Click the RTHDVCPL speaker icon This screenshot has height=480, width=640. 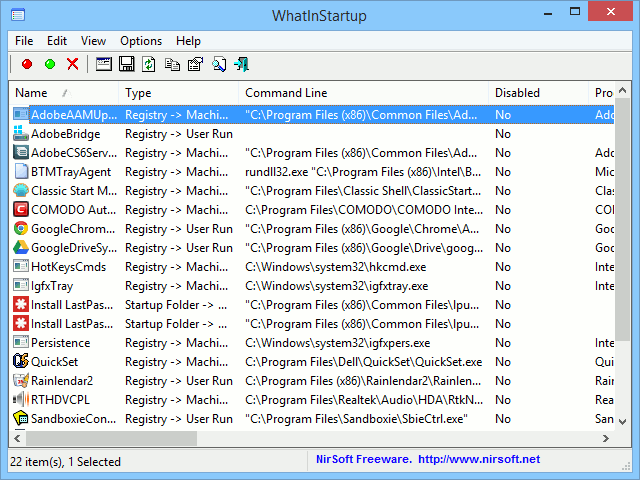(x=20, y=399)
